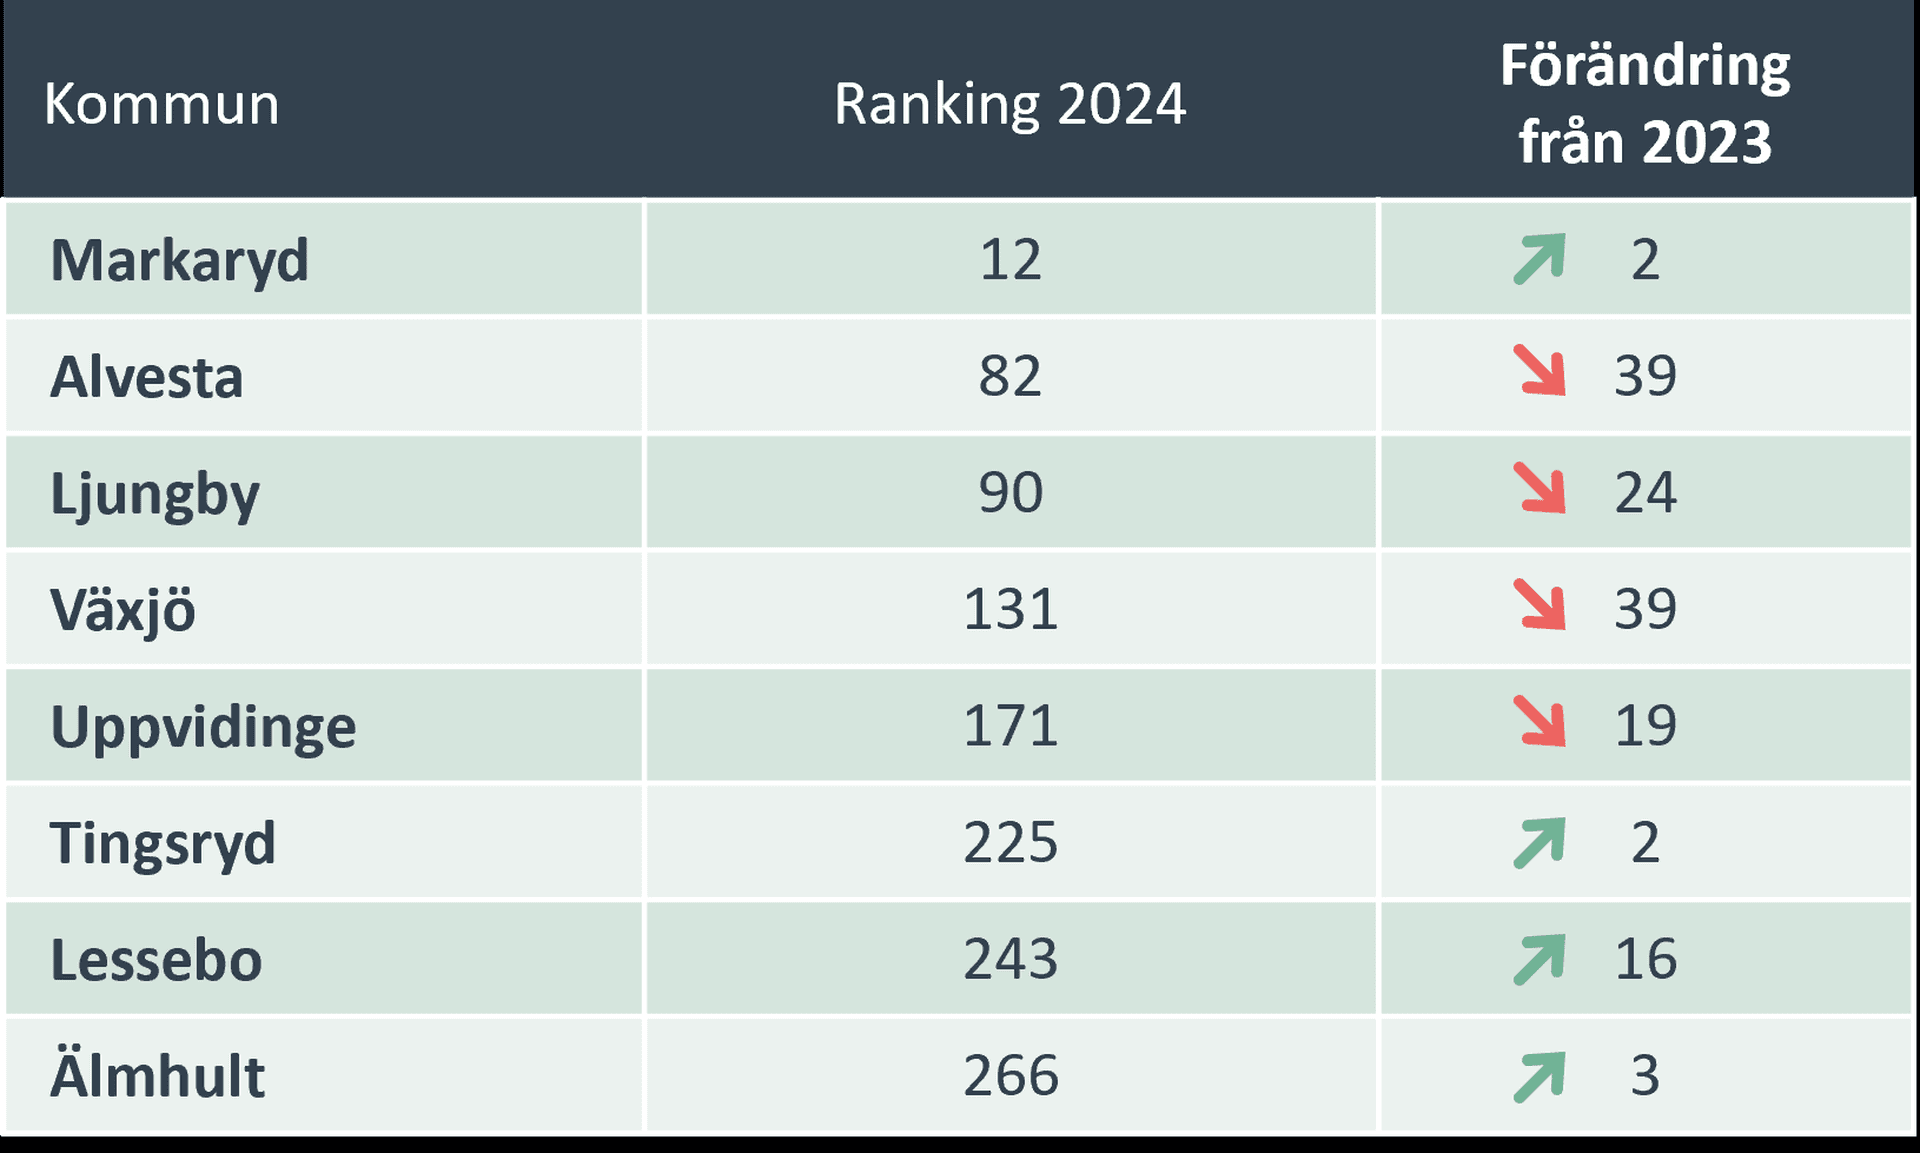This screenshot has height=1153, width=1920.
Task: Click the red down arrow in Växjö row
Action: 1539,605
